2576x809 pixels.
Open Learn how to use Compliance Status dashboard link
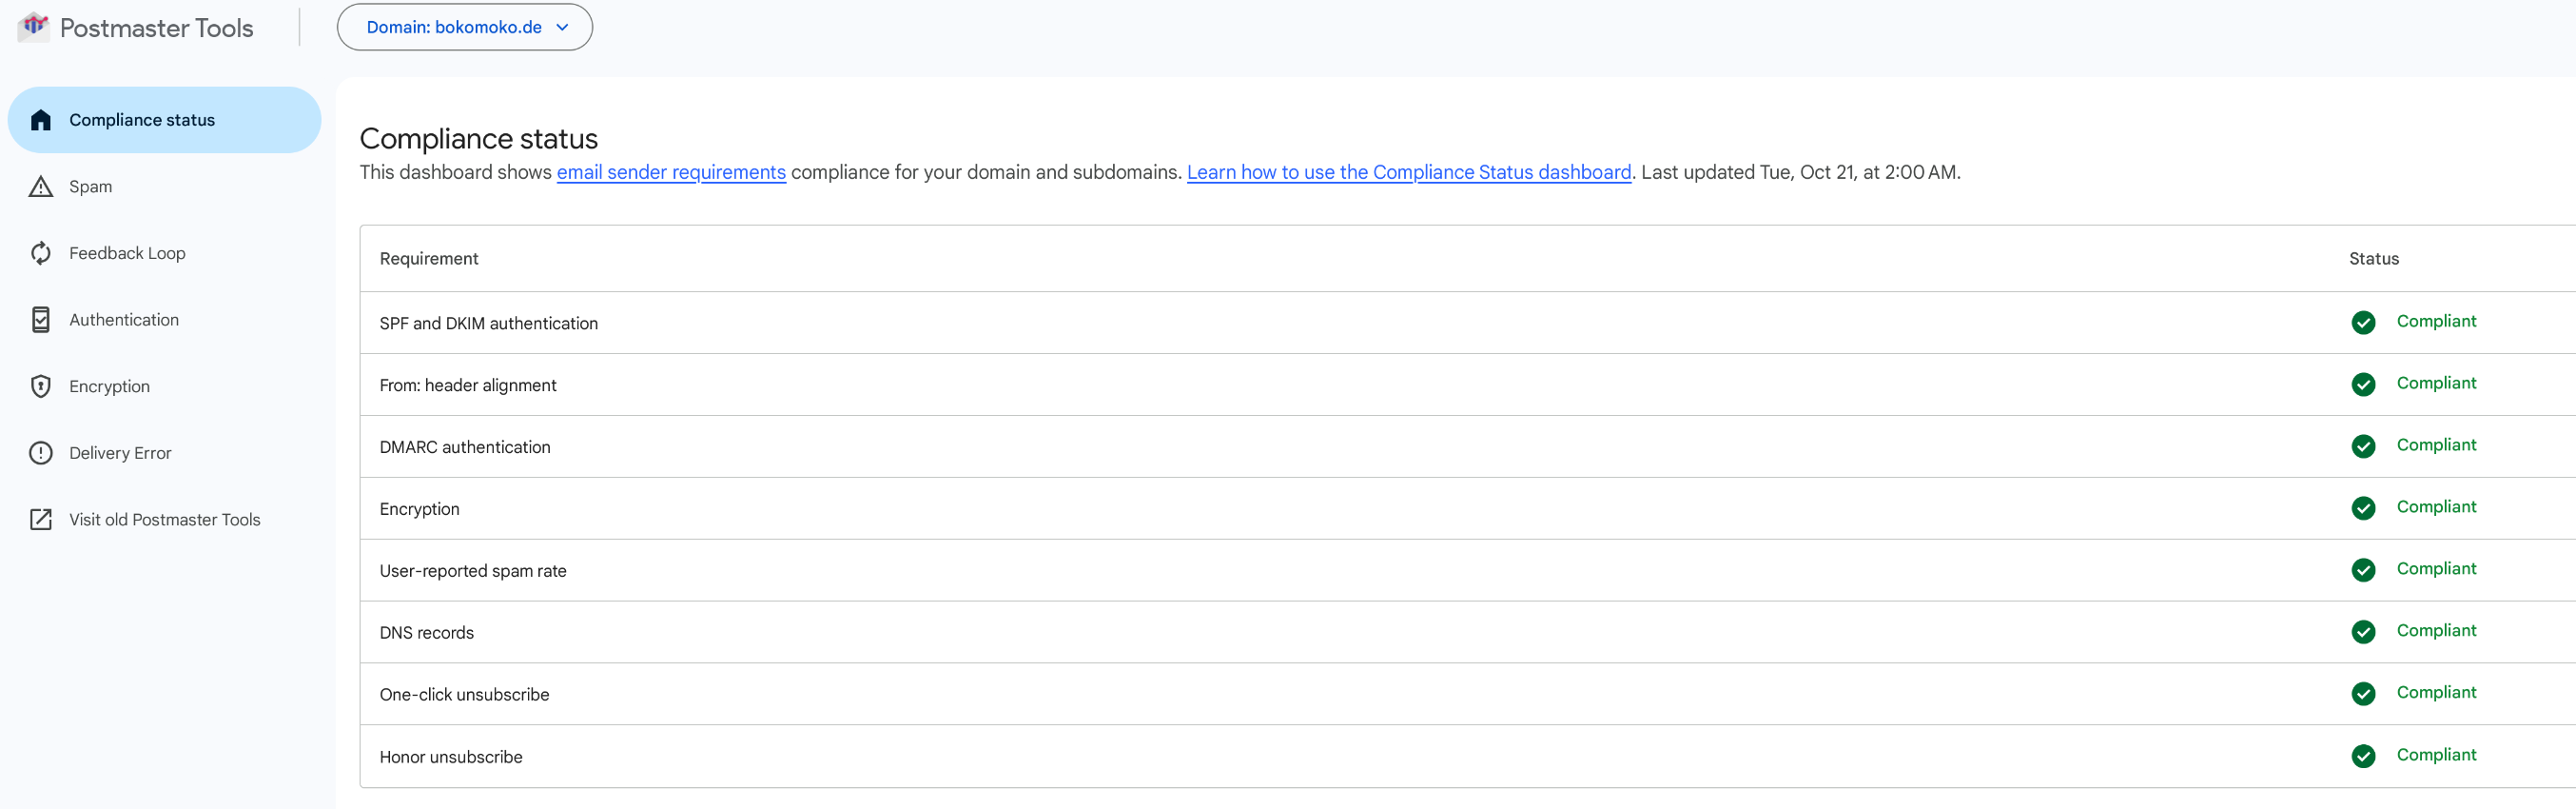tap(1408, 172)
